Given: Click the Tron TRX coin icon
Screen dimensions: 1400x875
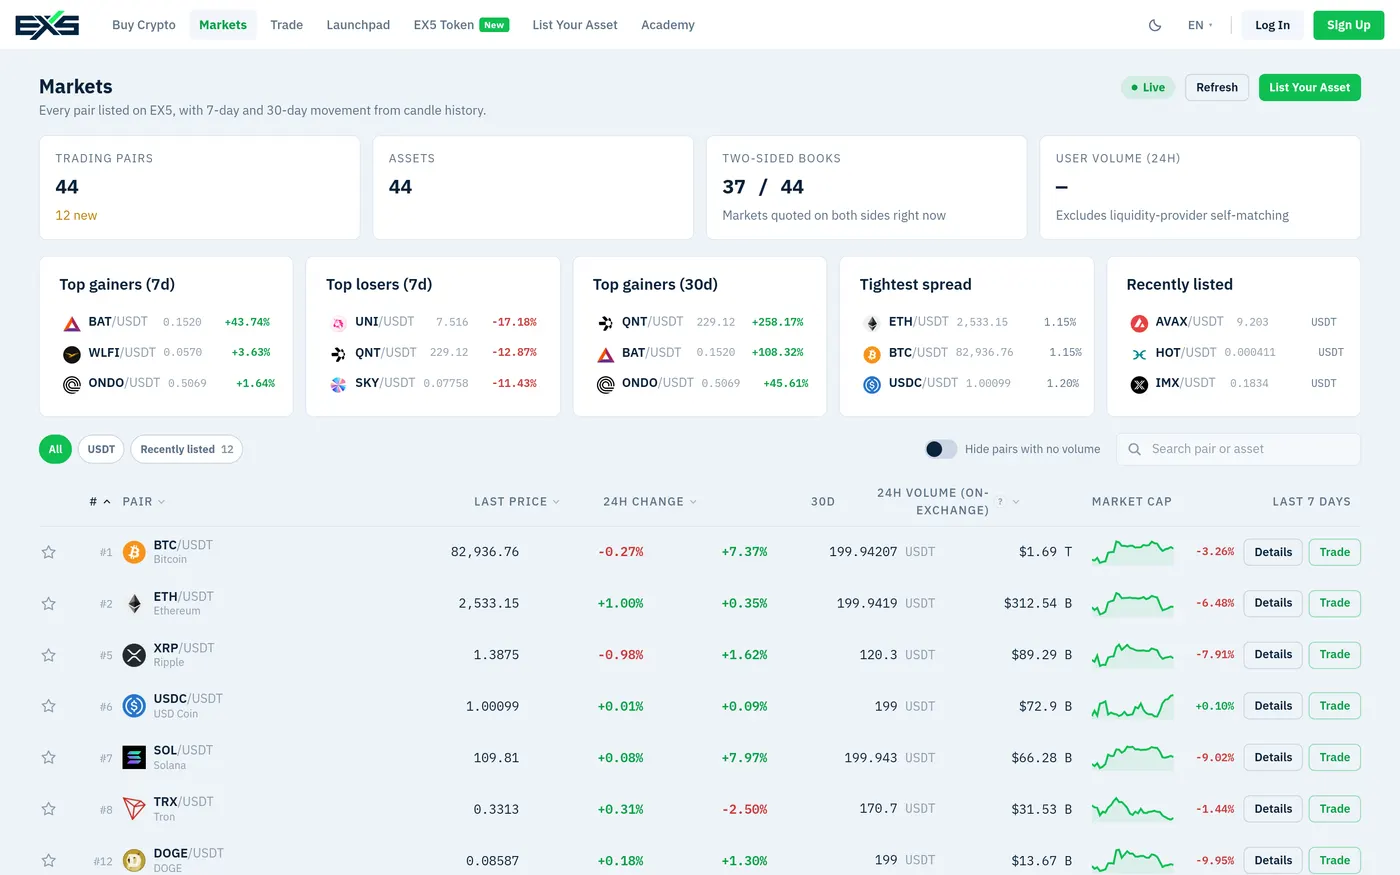Looking at the screenshot, I should click(x=134, y=809).
